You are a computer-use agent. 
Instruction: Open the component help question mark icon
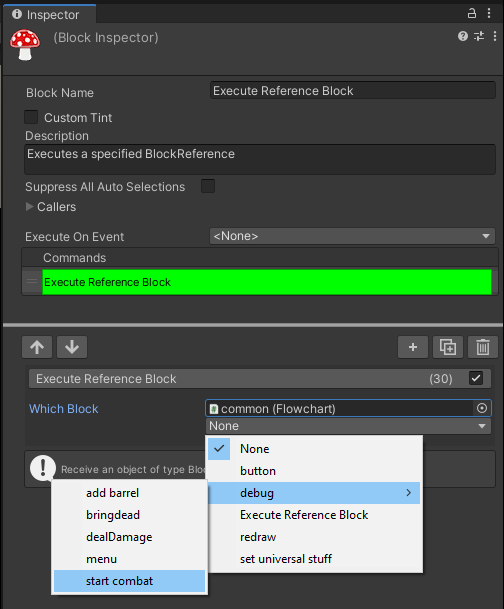coord(462,36)
